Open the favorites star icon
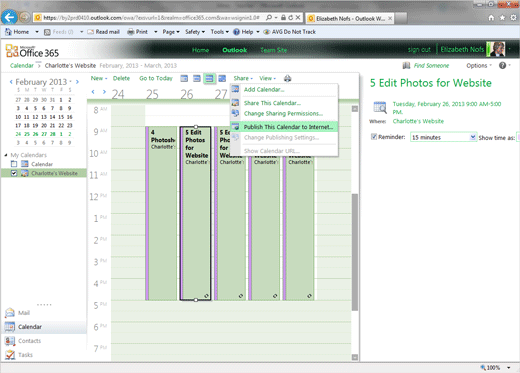The image size is (520, 373). click(502, 18)
